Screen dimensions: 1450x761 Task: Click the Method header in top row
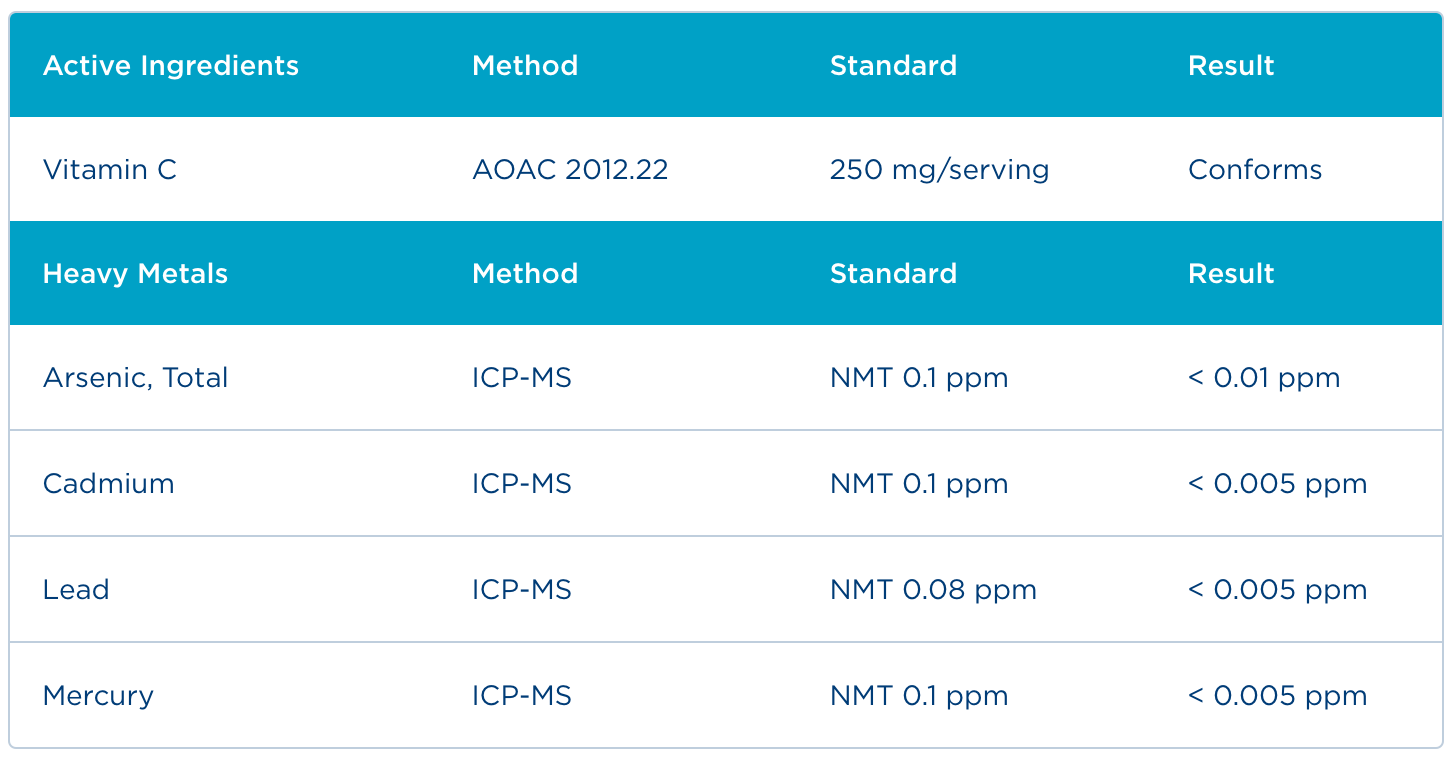pyautogui.click(x=525, y=66)
